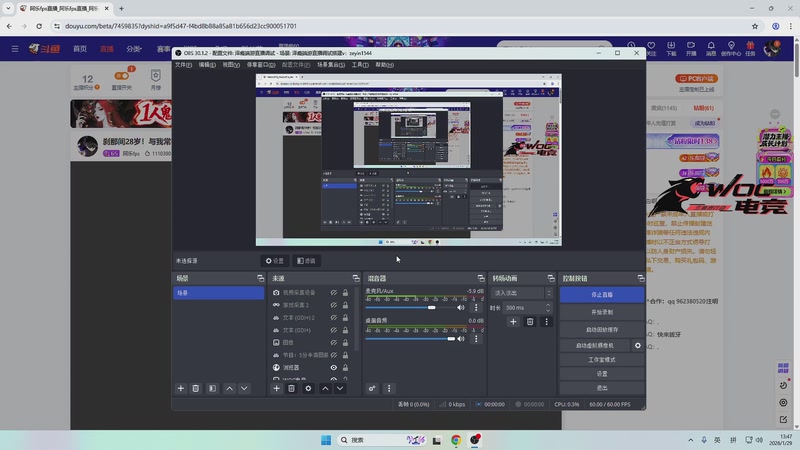This screenshot has width=800, height=450.
Task: Open the 工具 menu in OBS
Action: [360, 65]
